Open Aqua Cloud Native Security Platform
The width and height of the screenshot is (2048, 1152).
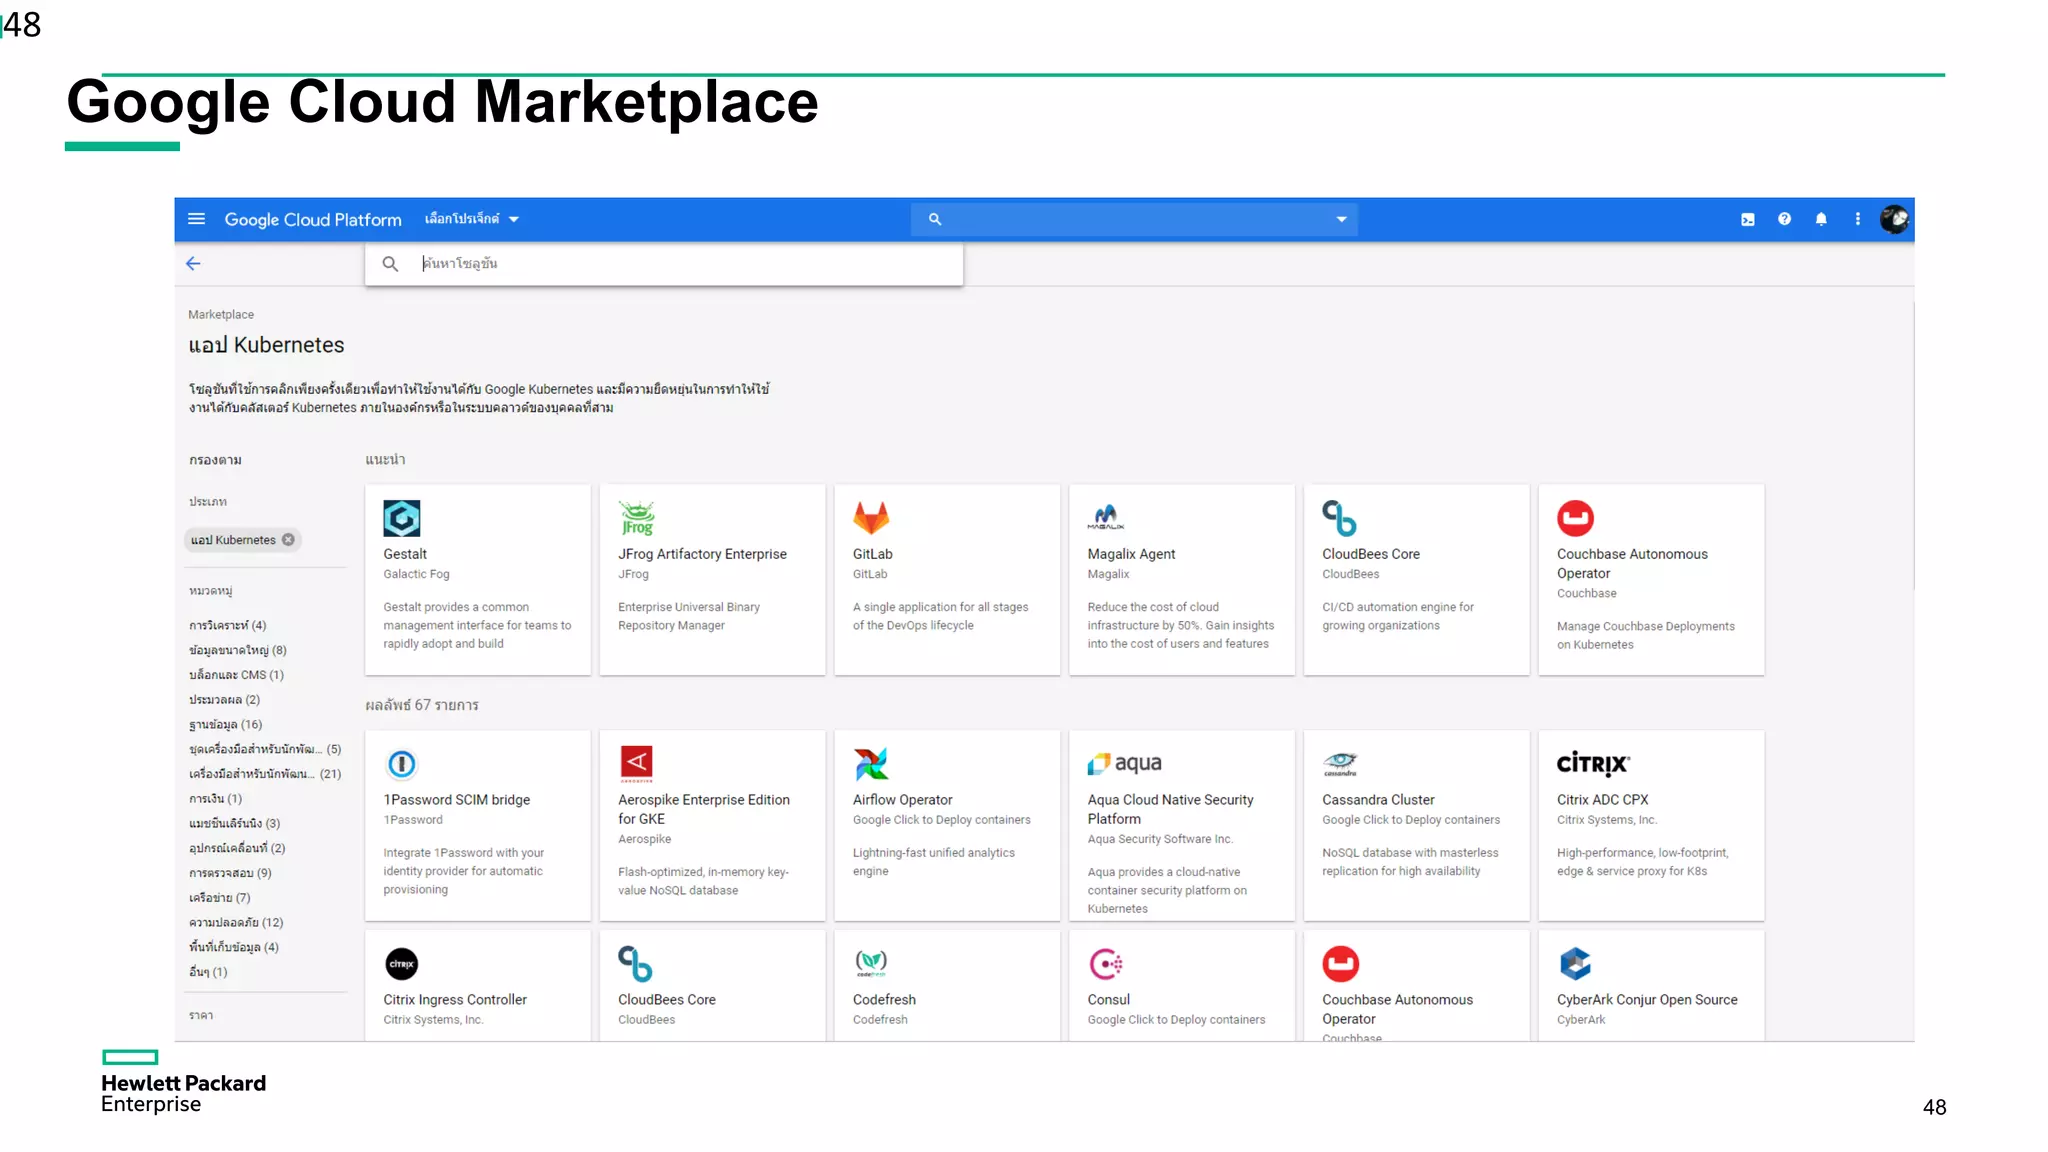click(1170, 809)
